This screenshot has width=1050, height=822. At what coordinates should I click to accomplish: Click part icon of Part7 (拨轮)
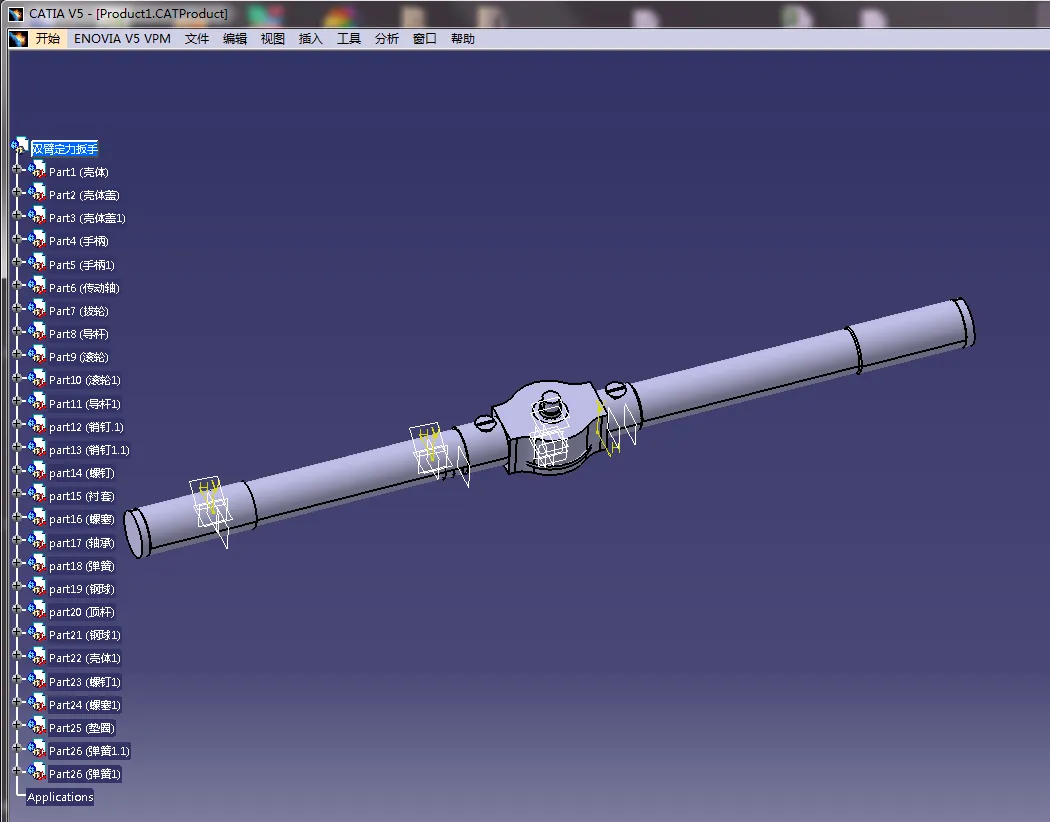click(38, 309)
